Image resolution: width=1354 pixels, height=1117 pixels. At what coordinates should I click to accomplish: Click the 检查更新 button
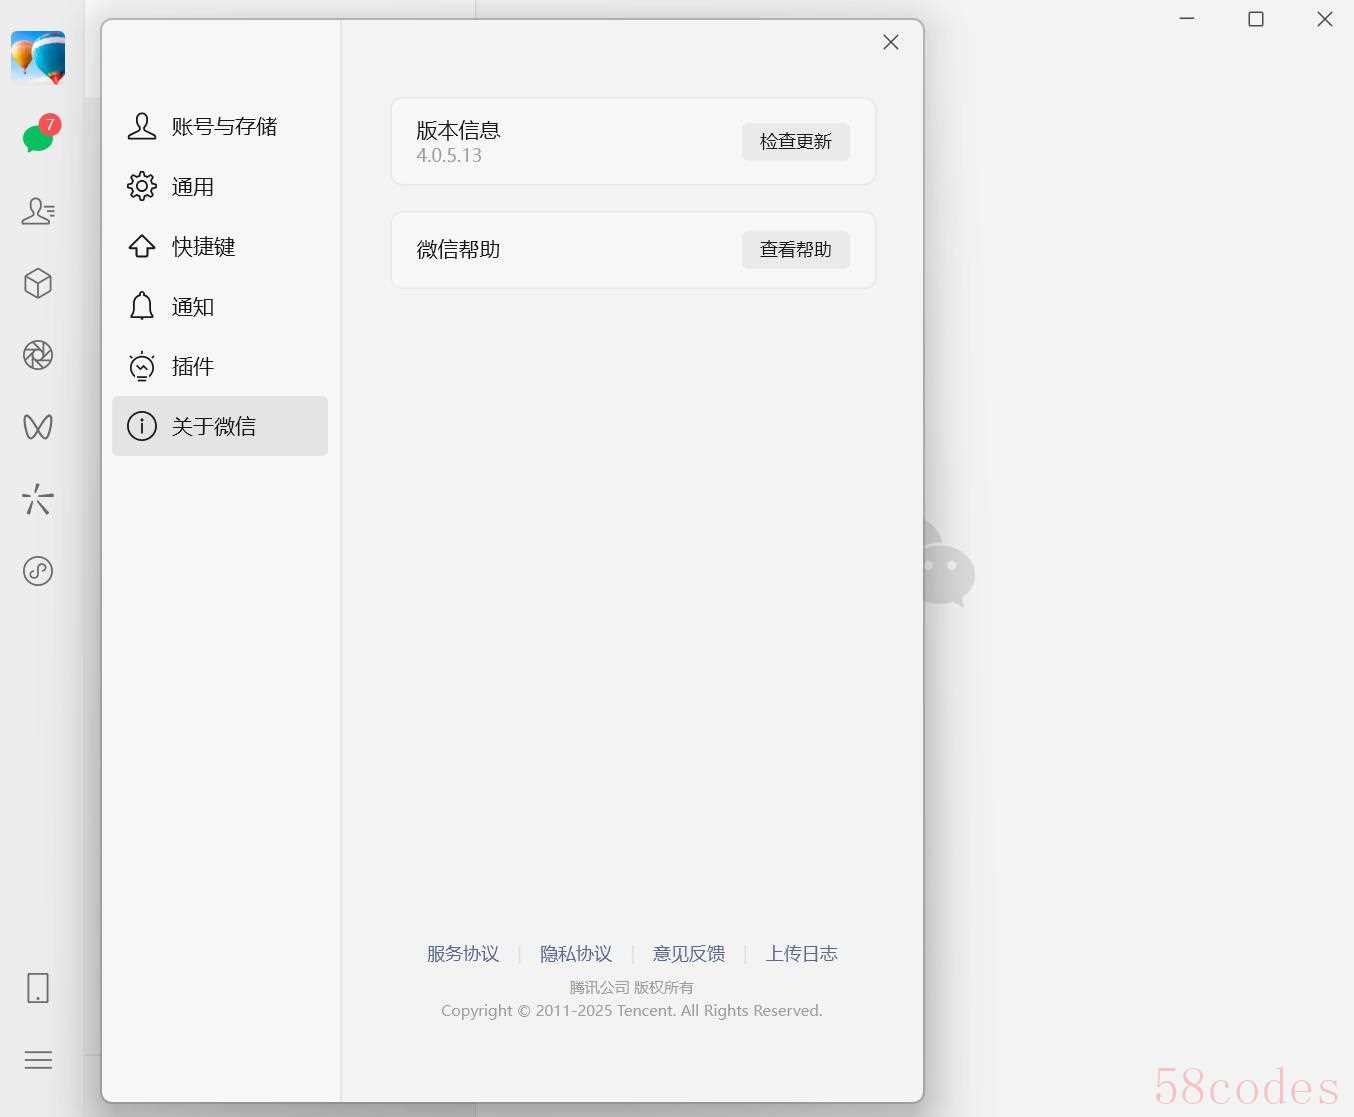[x=796, y=141]
